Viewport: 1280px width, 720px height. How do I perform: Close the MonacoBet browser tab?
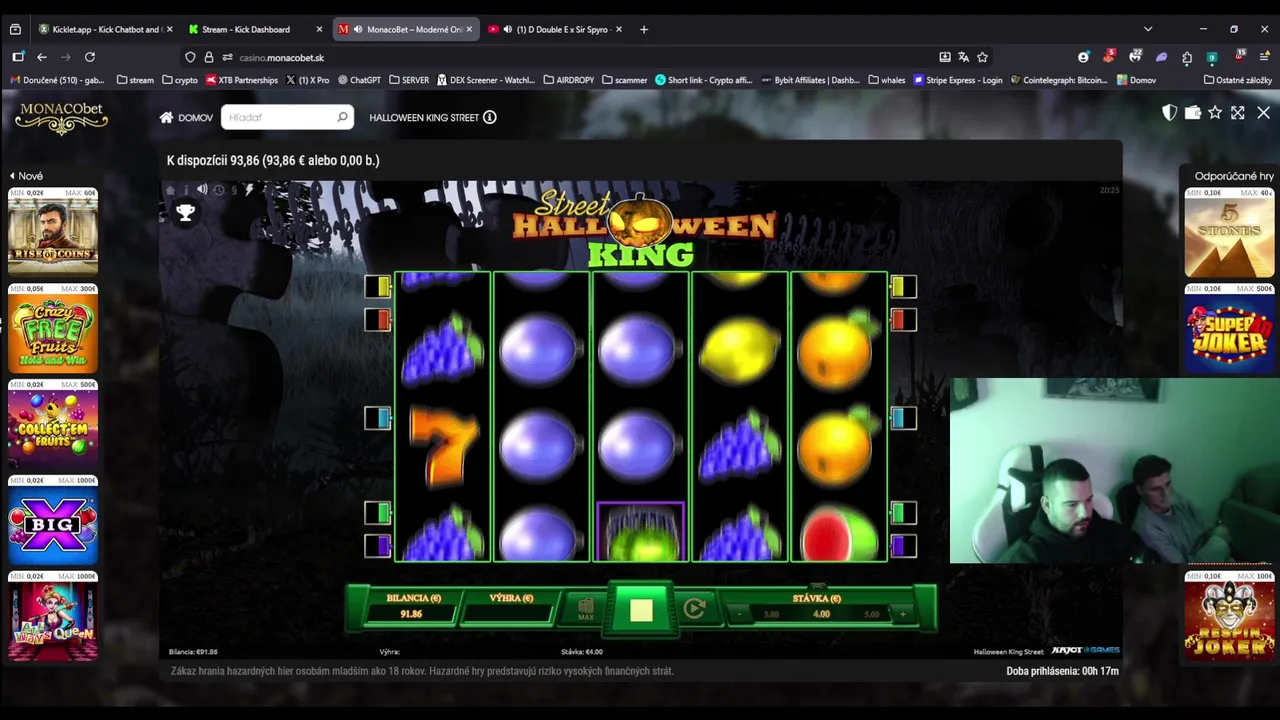[x=469, y=29]
